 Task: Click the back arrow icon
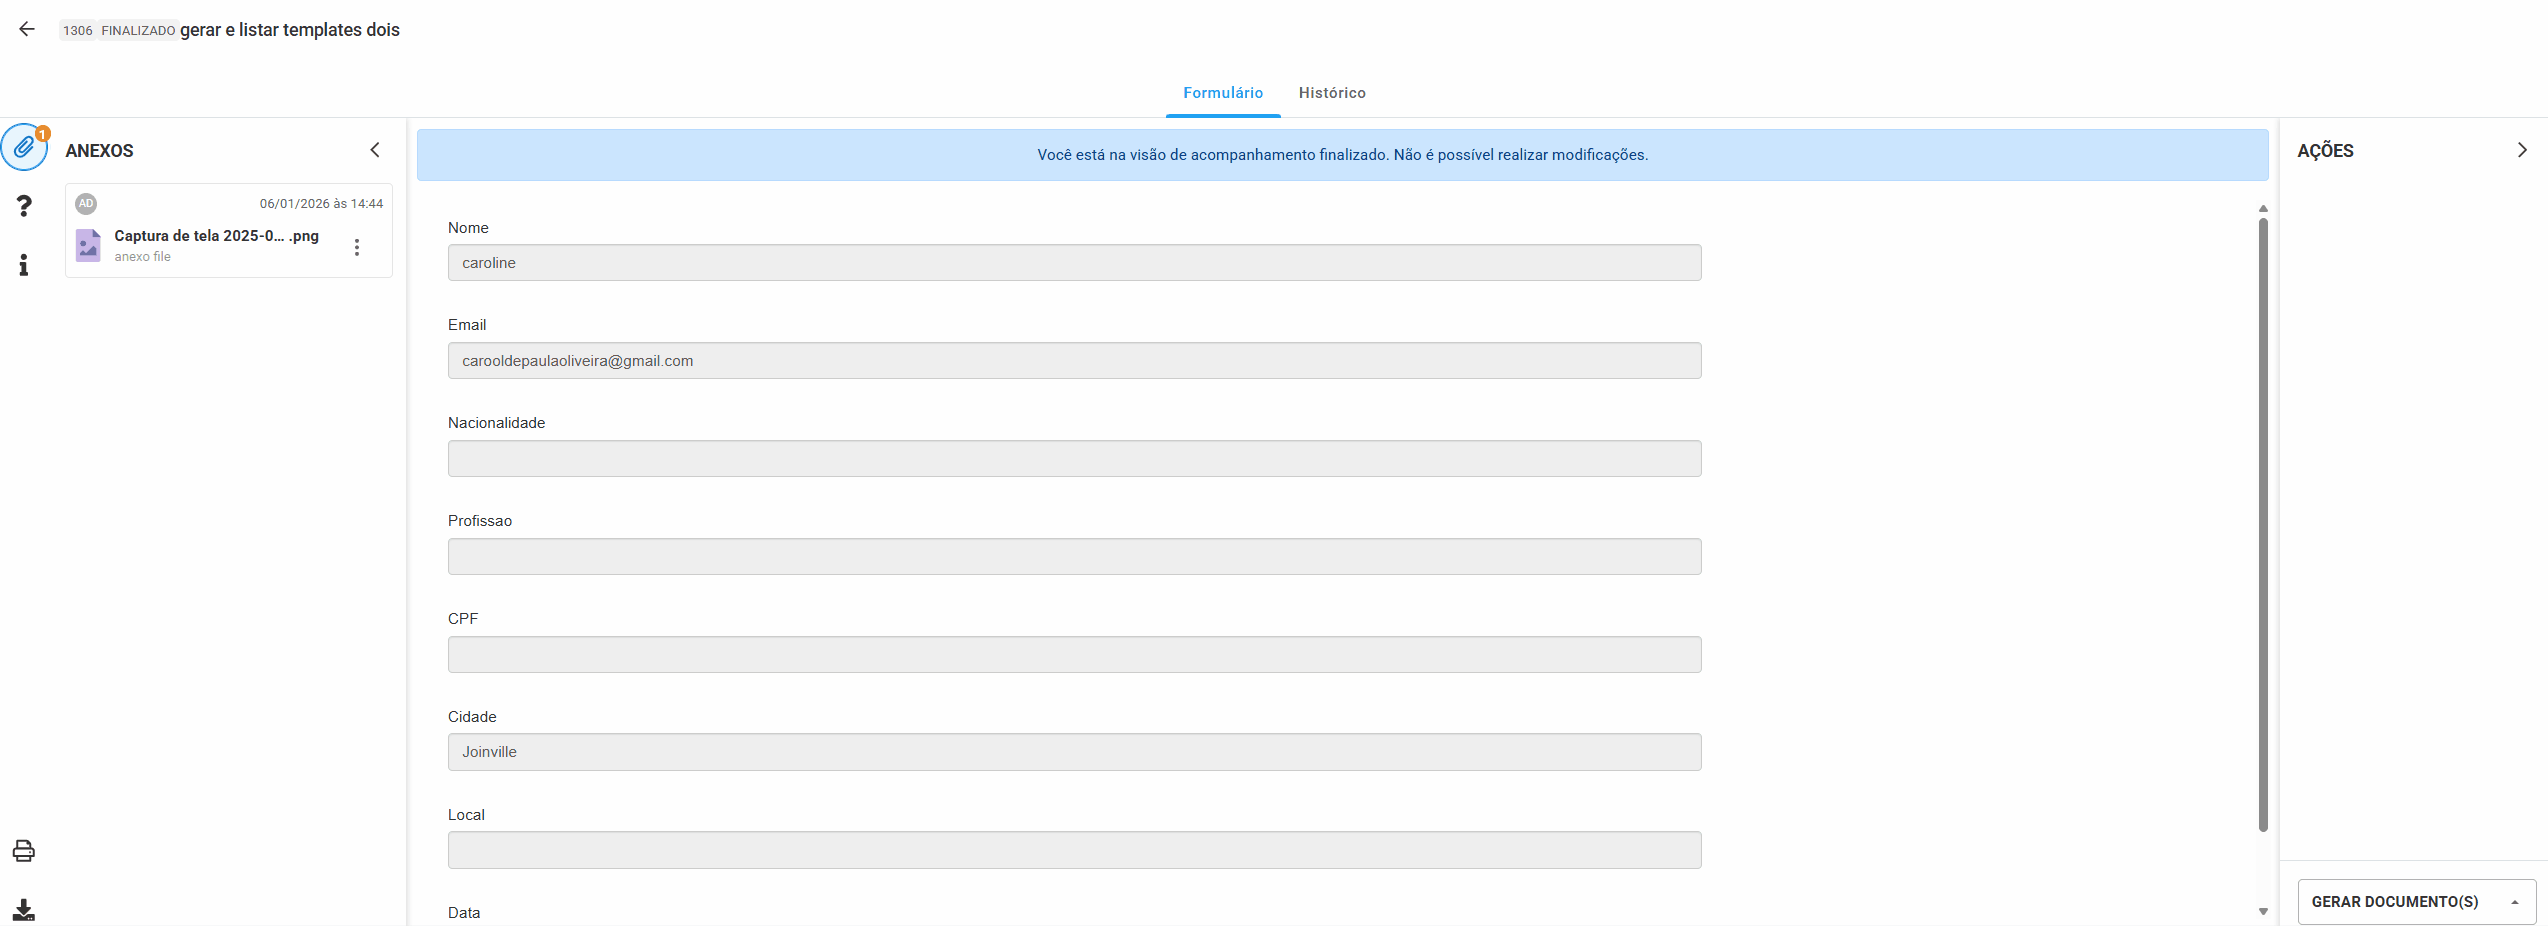coord(27,29)
